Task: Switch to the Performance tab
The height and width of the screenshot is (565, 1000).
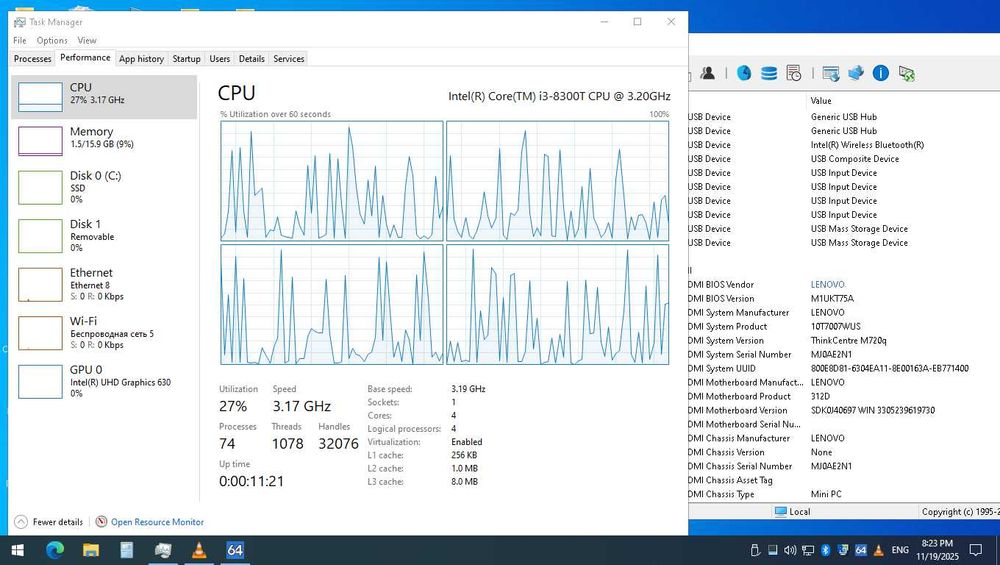Action: click(x=85, y=57)
